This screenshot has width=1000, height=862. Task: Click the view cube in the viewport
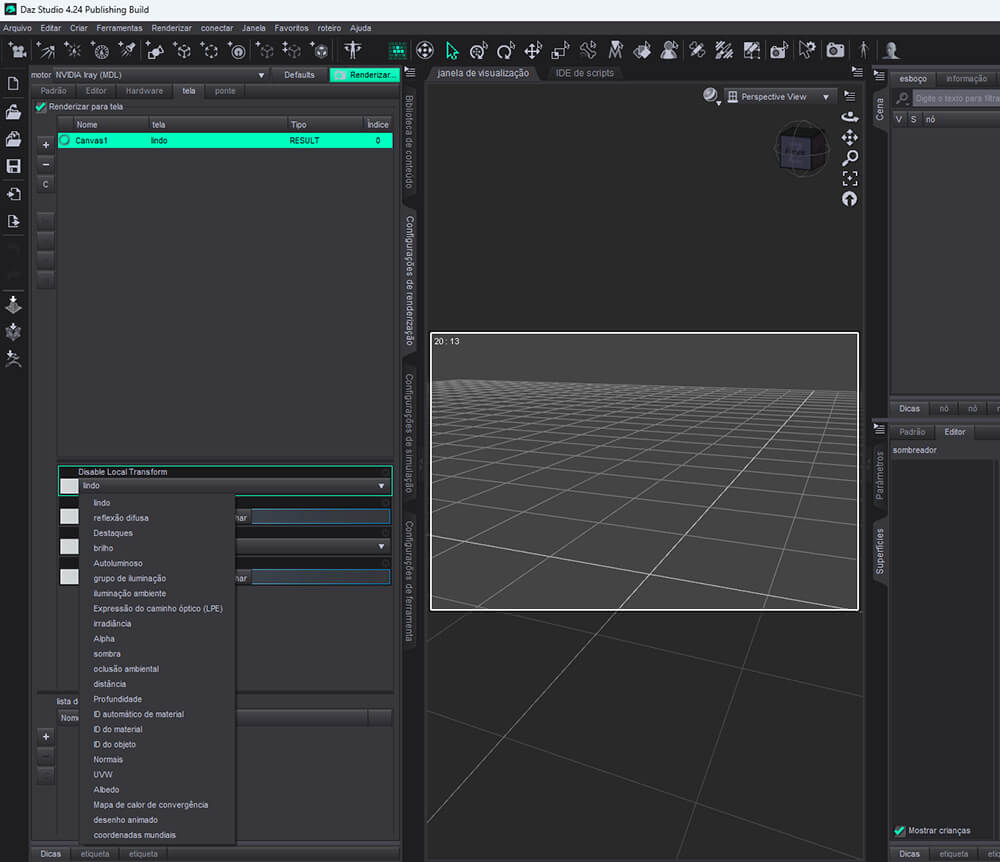[x=802, y=149]
